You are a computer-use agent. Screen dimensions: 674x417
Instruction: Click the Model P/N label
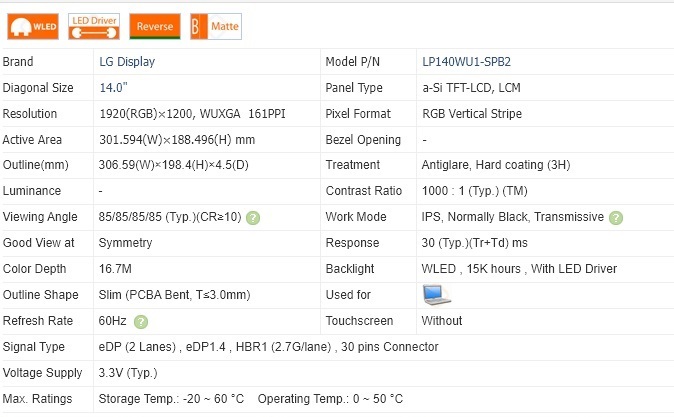coord(352,62)
